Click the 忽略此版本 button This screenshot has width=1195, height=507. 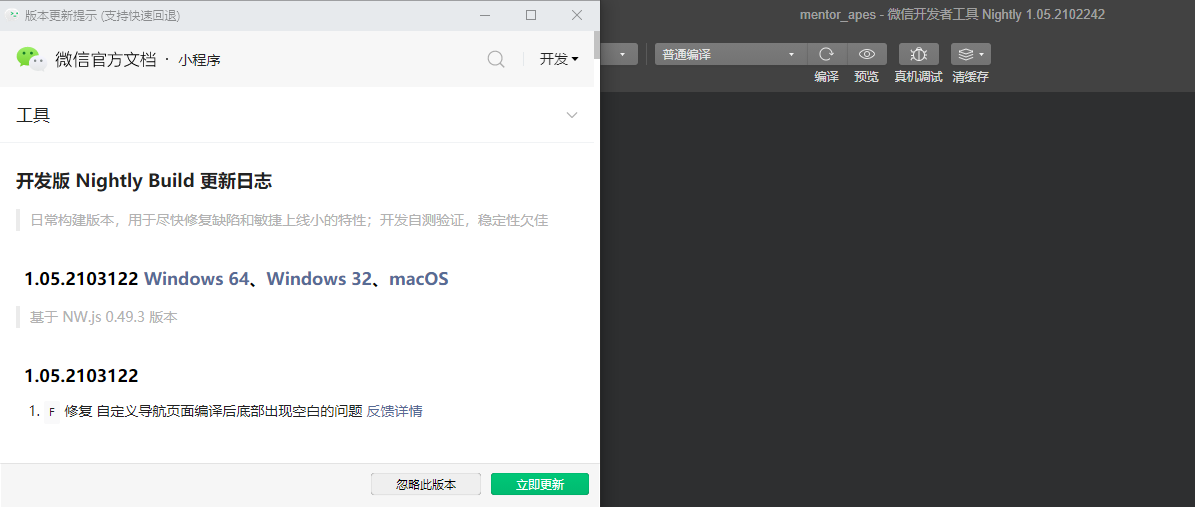coord(426,484)
